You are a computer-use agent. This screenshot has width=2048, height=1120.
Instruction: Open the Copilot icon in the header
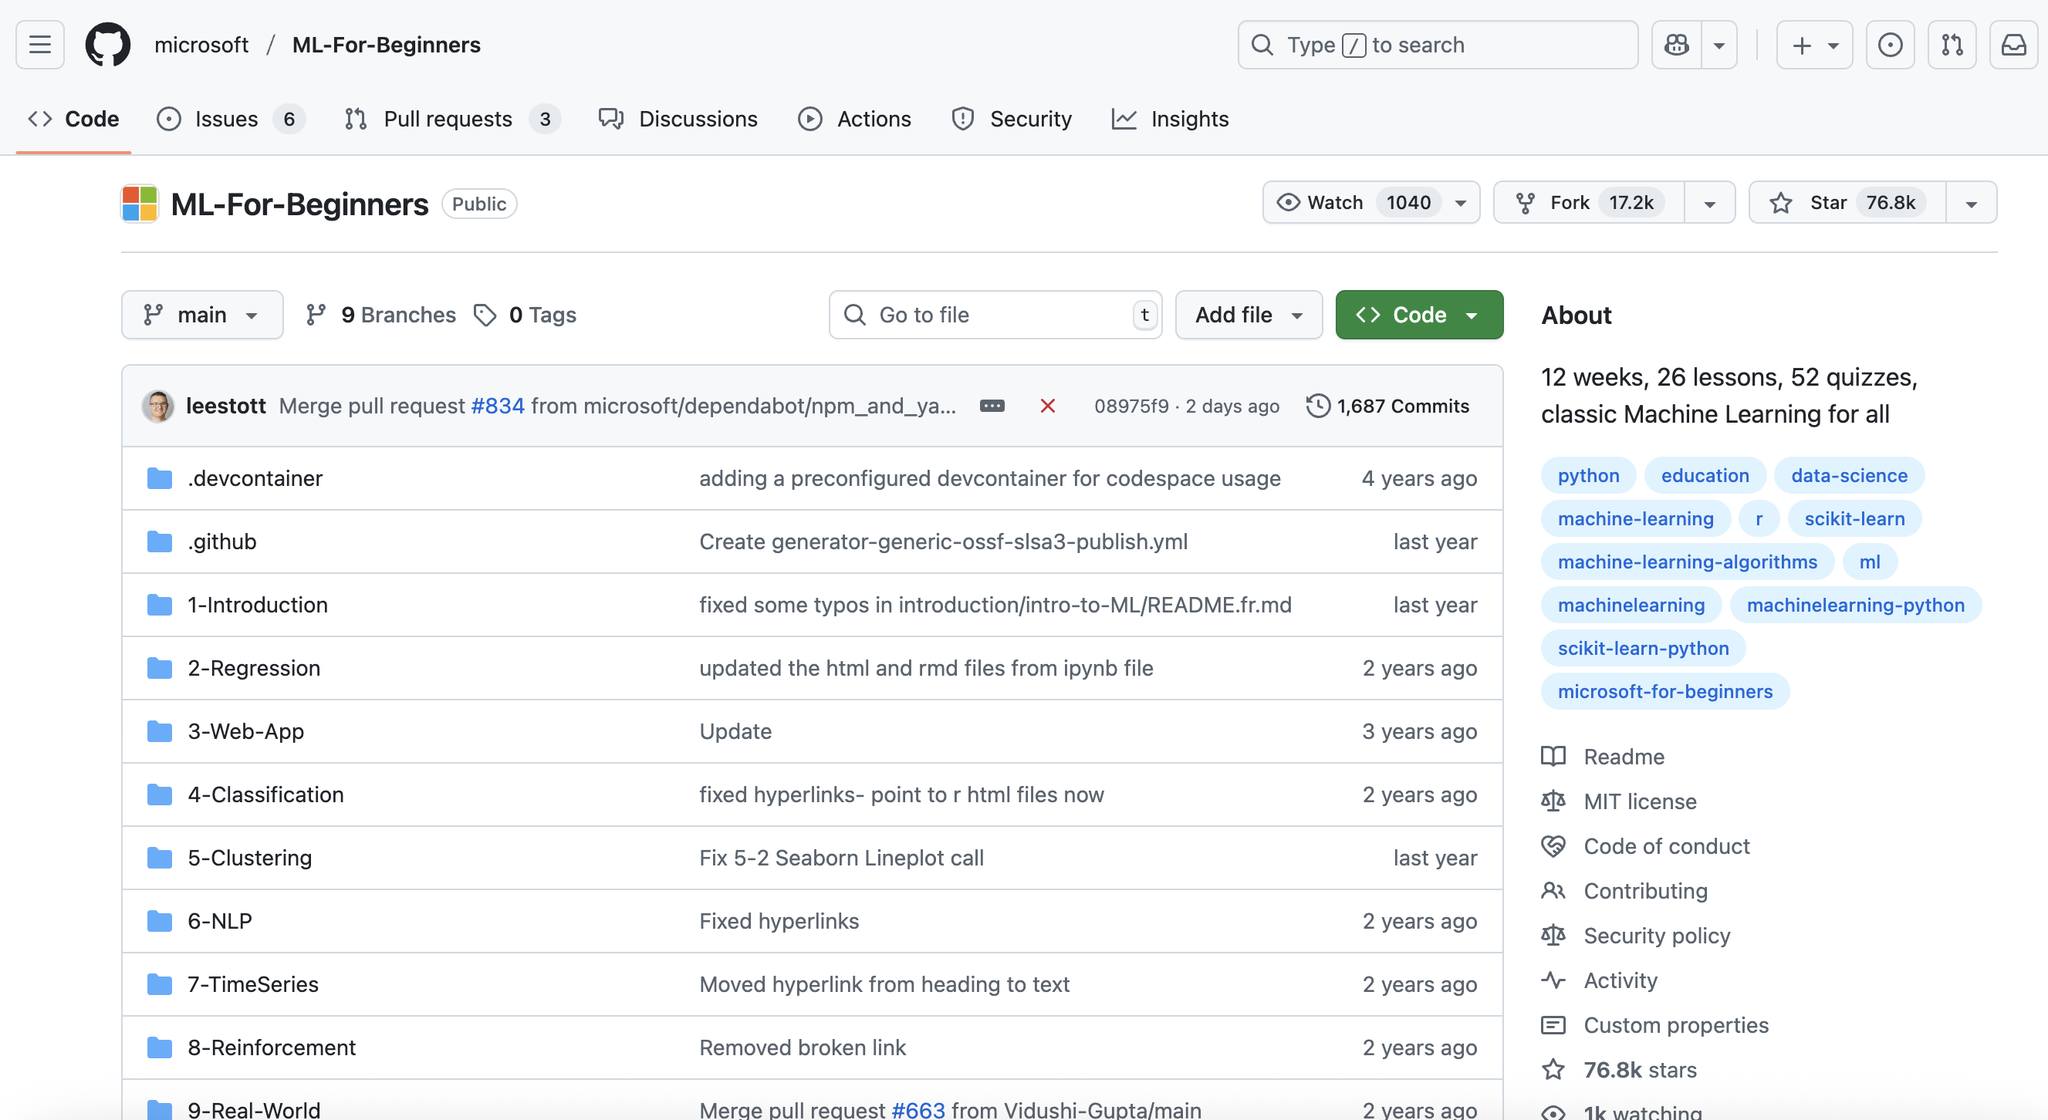(1677, 45)
